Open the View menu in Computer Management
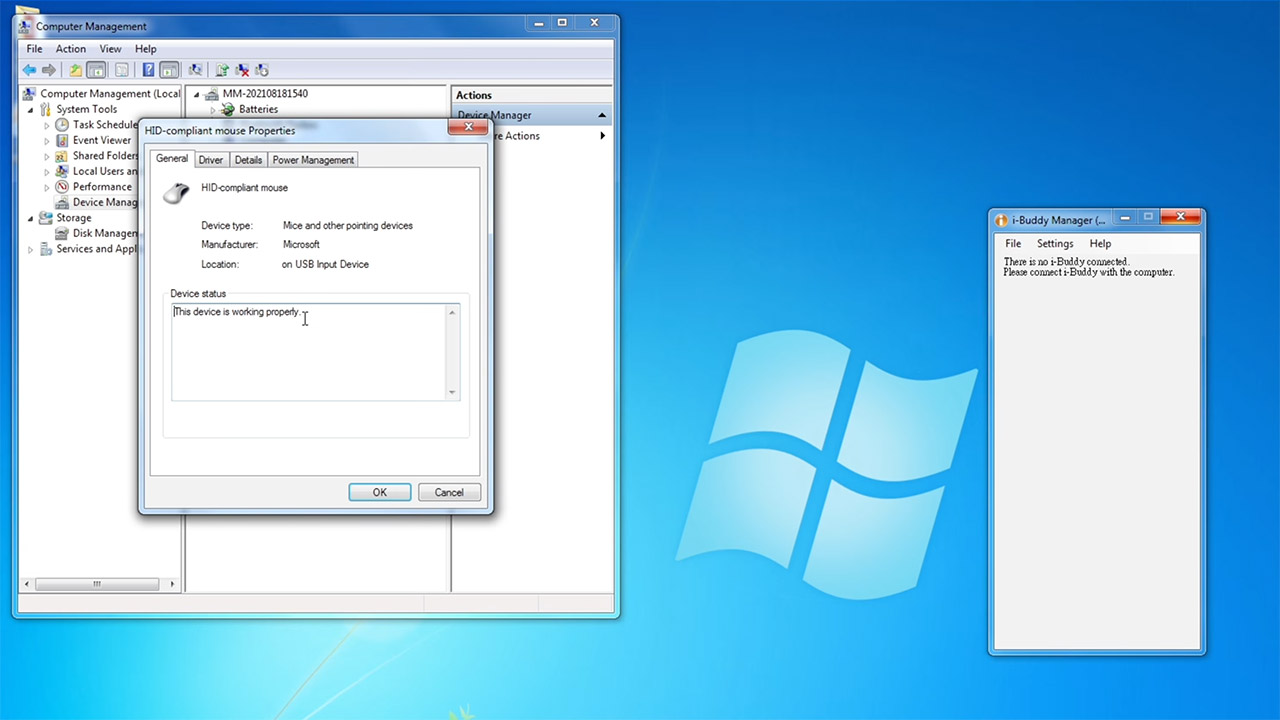 [110, 49]
